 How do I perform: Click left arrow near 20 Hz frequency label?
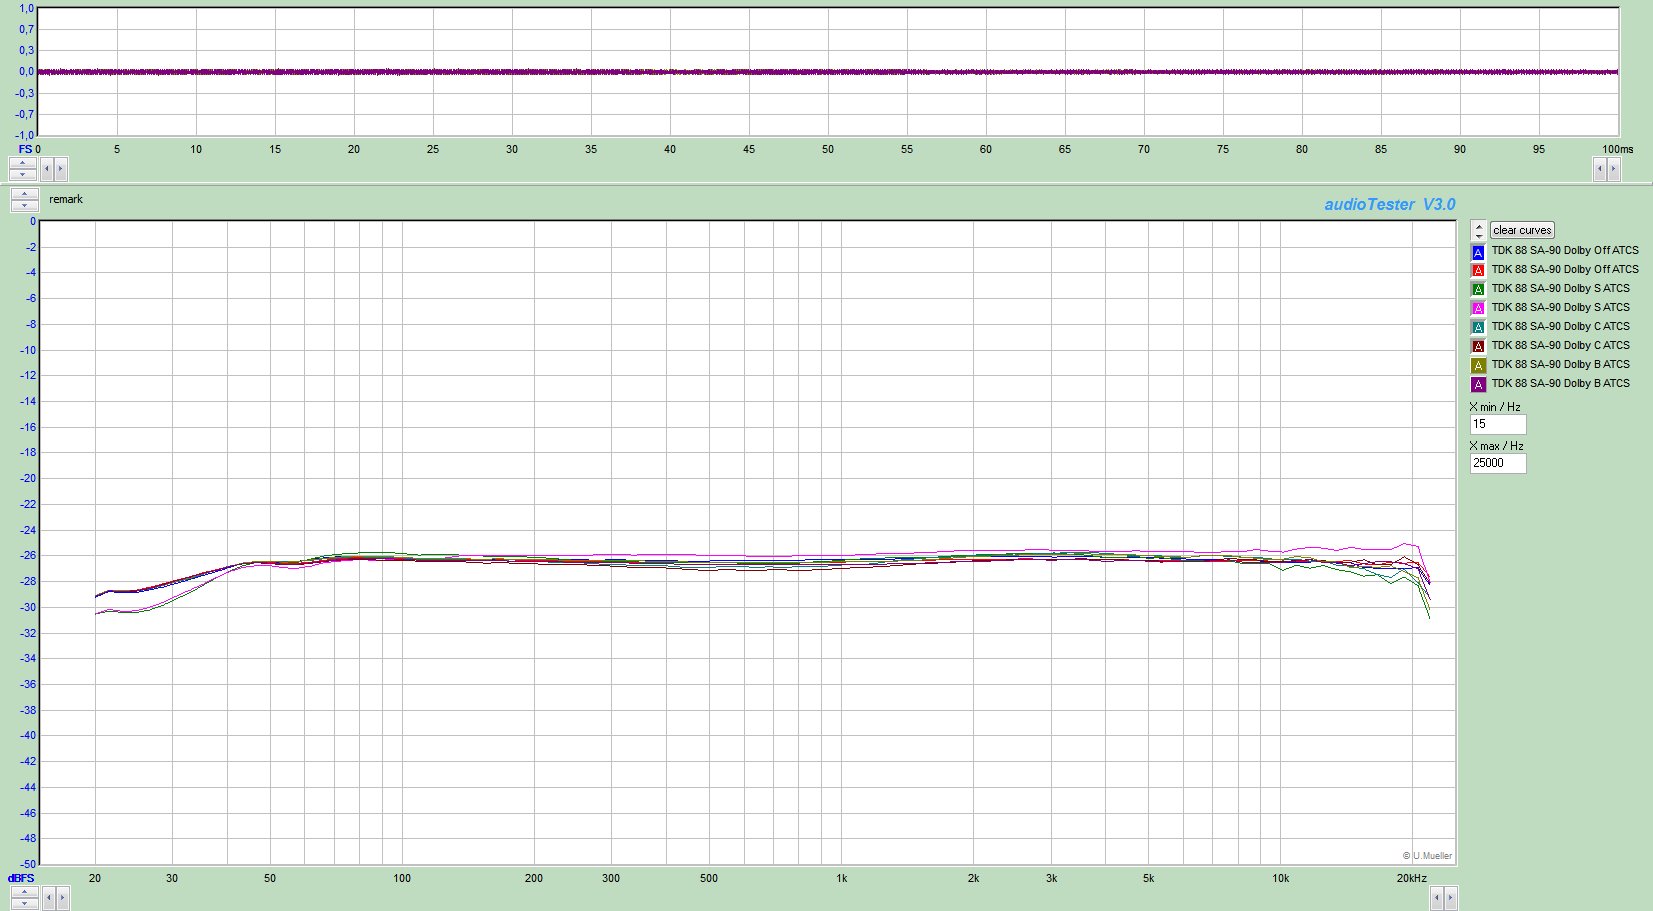(x=47, y=898)
